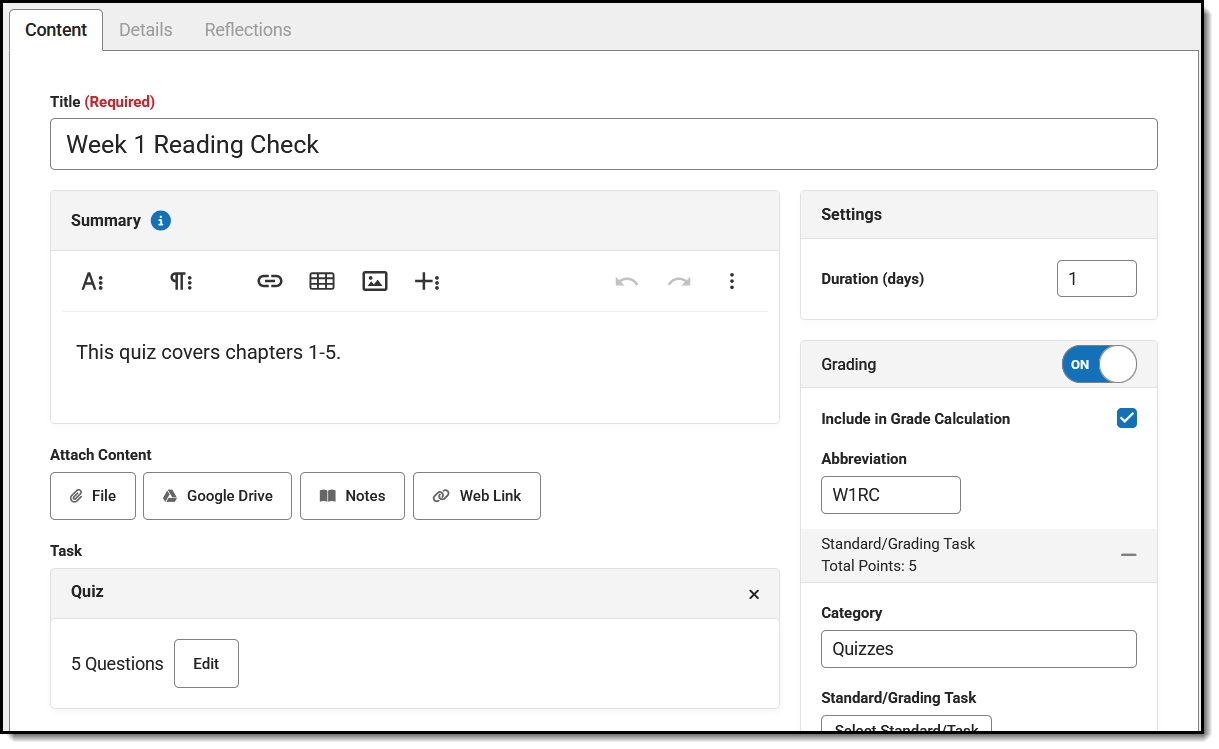Click the Abbreviation field W1RC
The image size is (1219, 749).
pyautogui.click(x=891, y=494)
